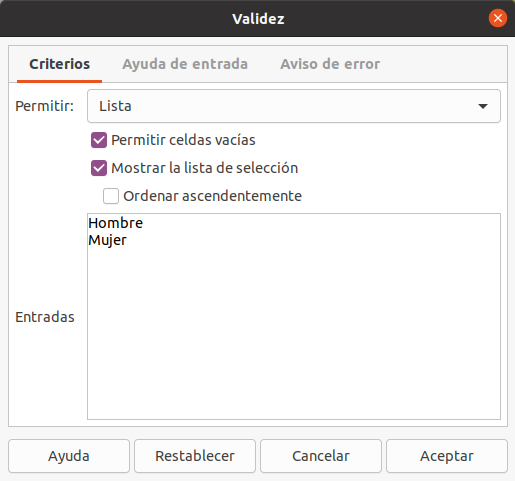Click the Validez title bar
Screen dimensions: 515x481
point(258,18)
